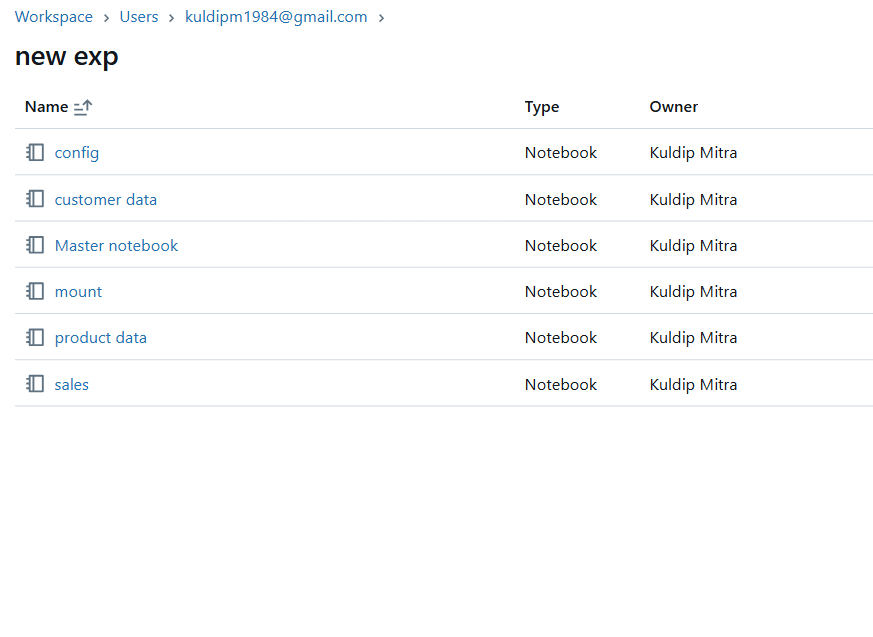
Task: Open the mount notebook
Action: pyautogui.click(x=78, y=291)
